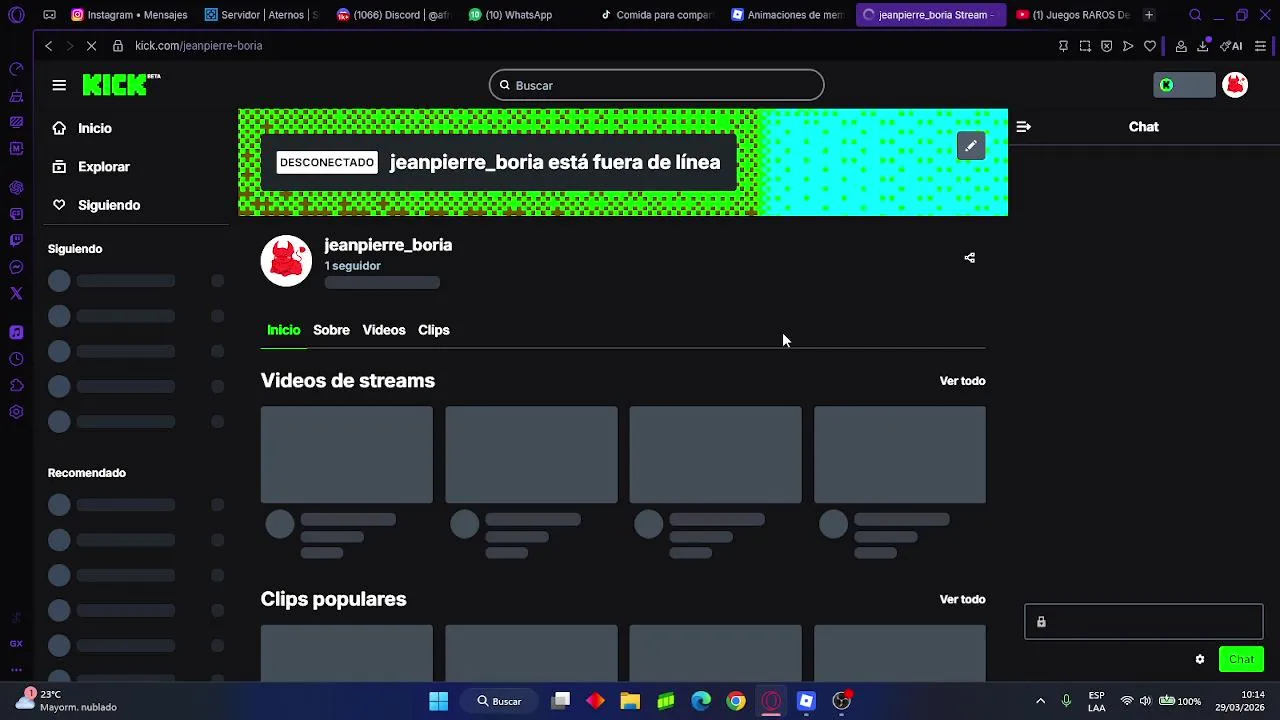This screenshot has height=720, width=1280.
Task: Show hidden system tray icons
Action: pos(1040,701)
